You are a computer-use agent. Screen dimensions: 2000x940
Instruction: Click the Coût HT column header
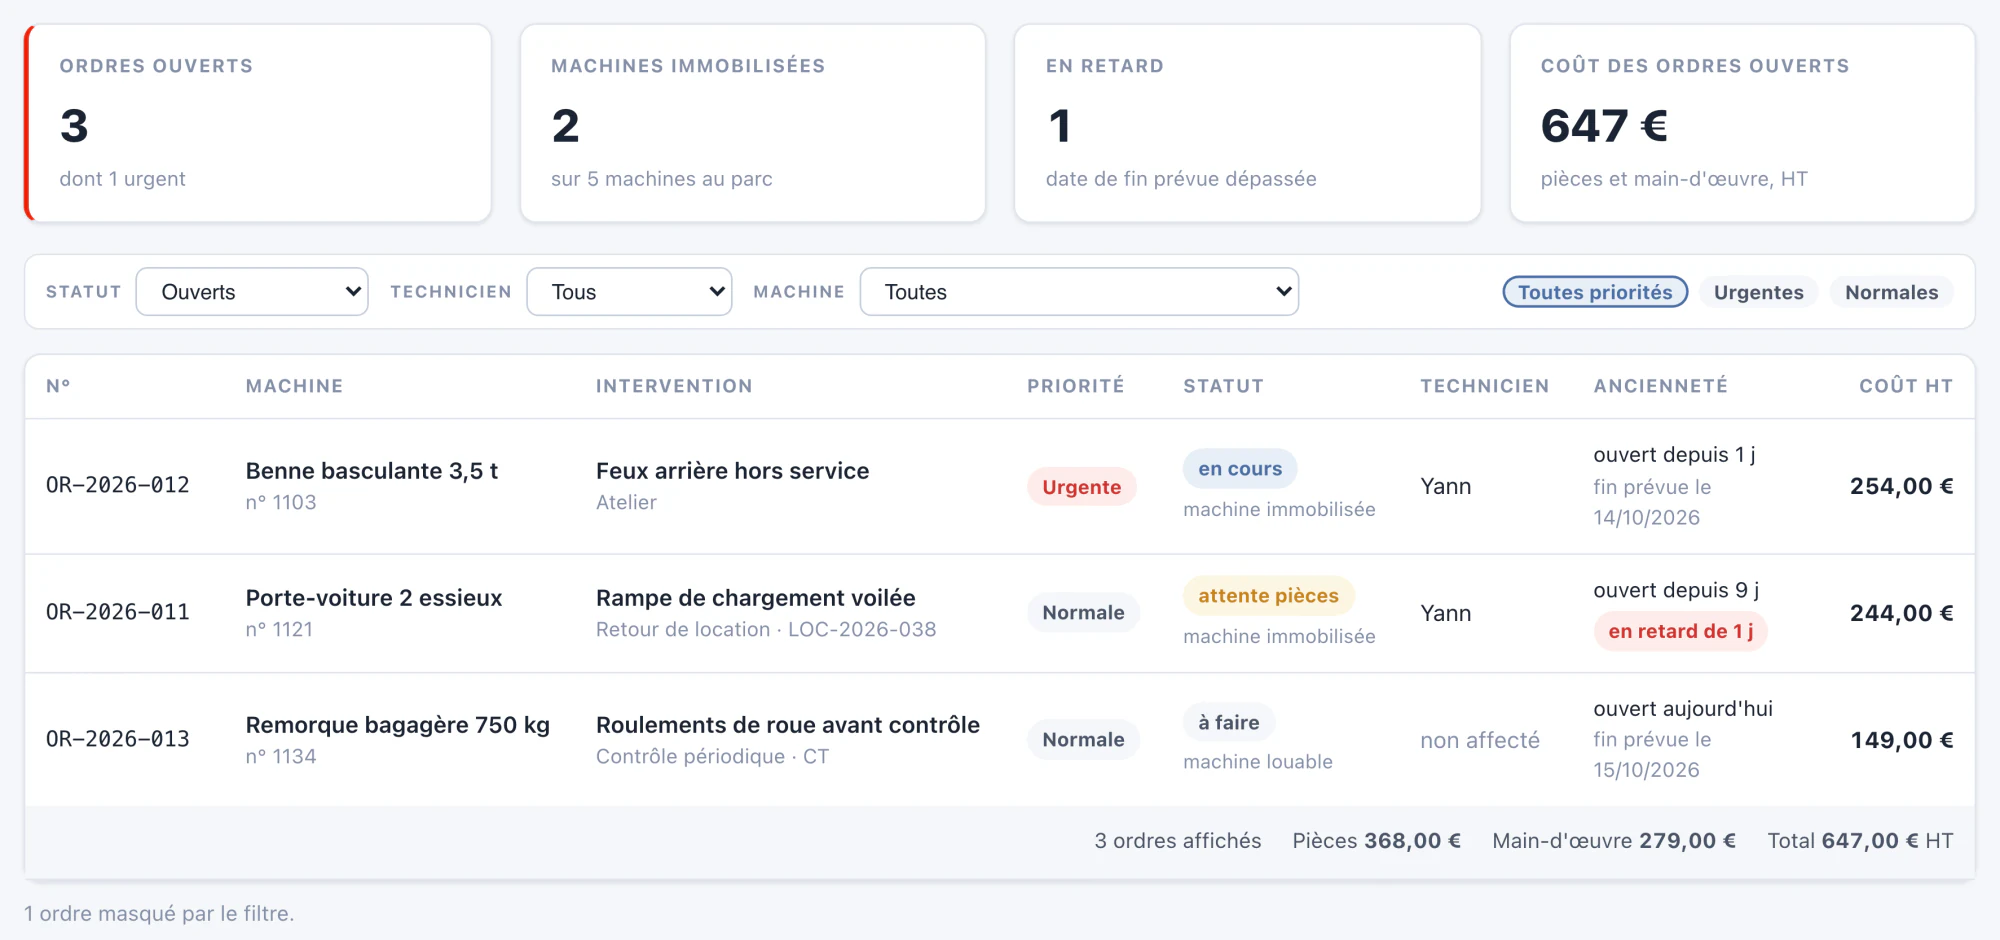pos(1906,386)
